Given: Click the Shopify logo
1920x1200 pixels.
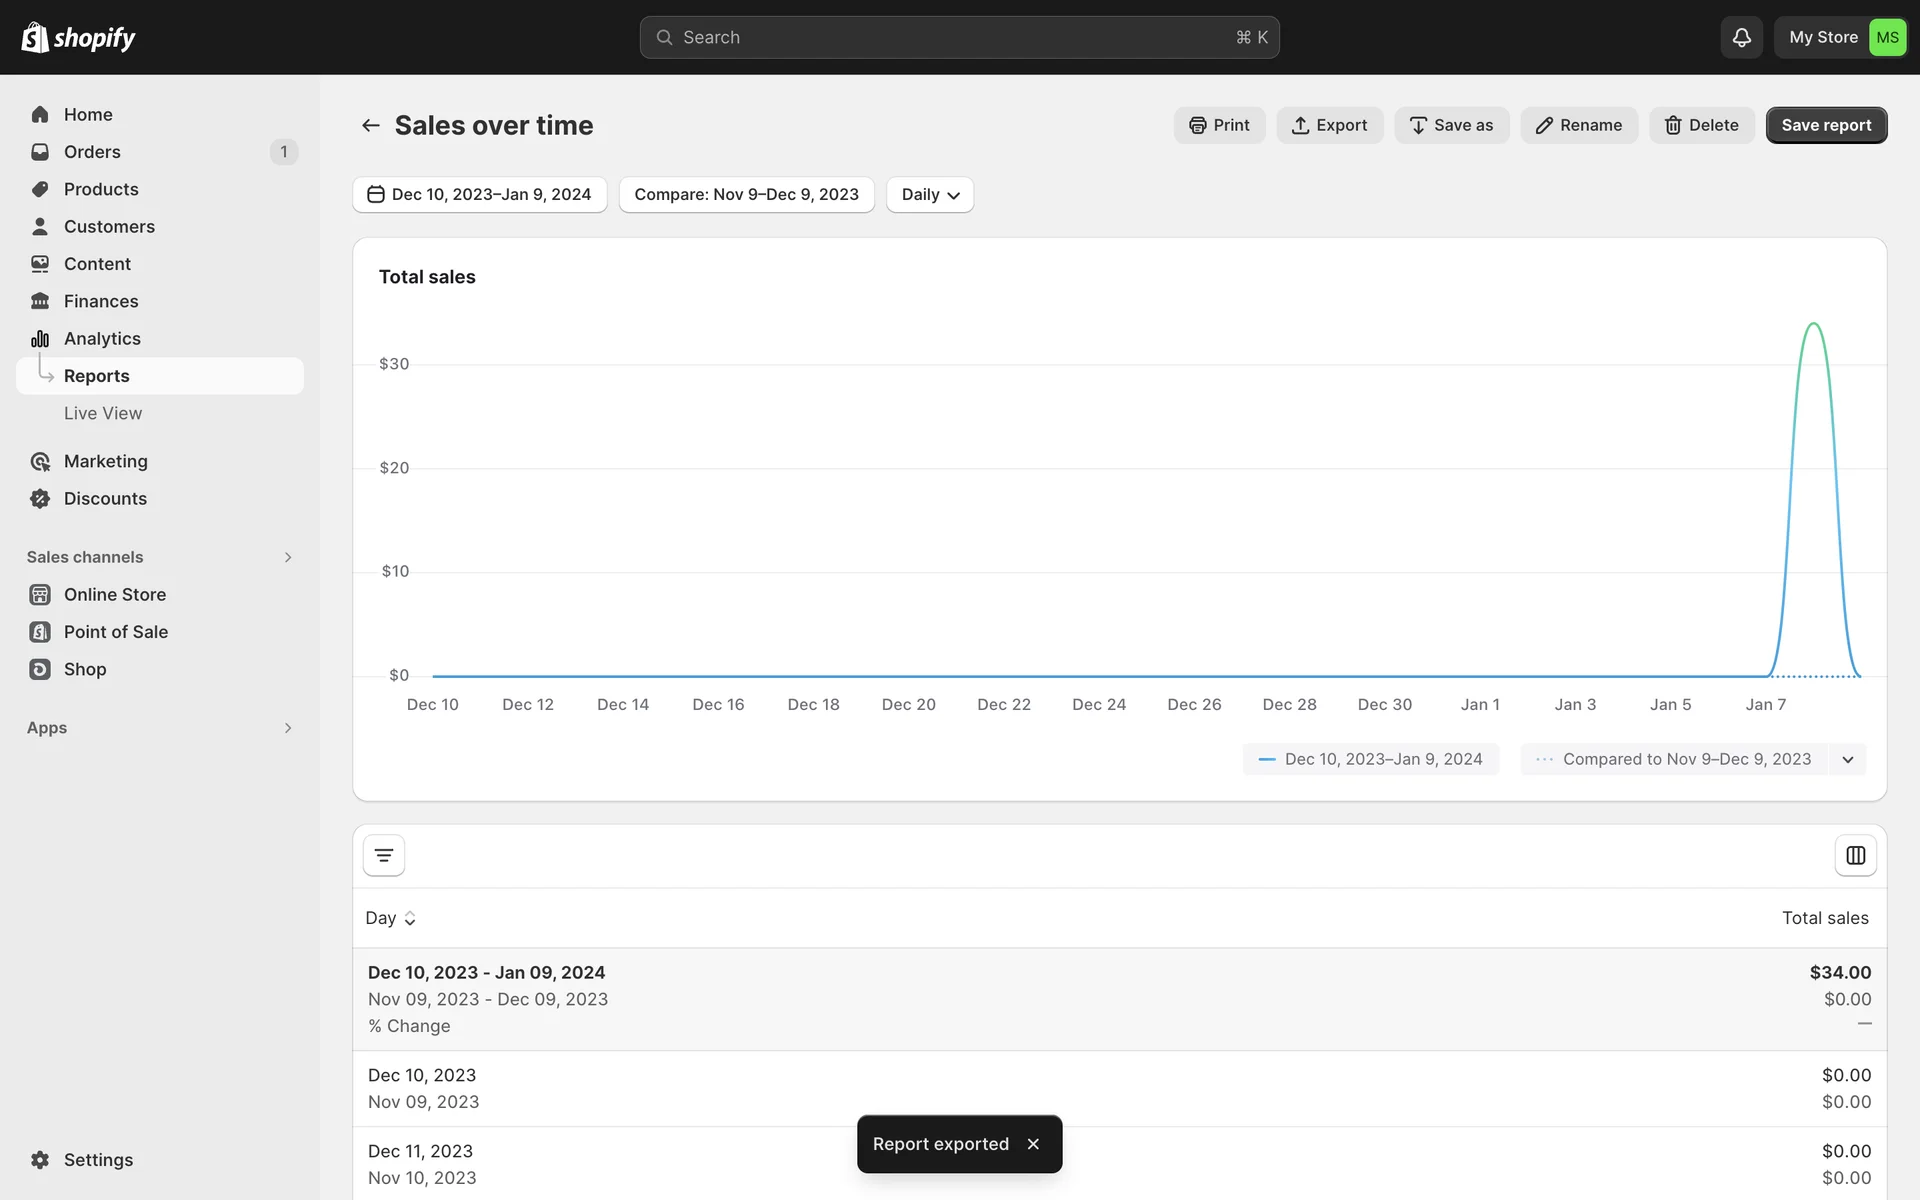Looking at the screenshot, I should click(x=78, y=38).
